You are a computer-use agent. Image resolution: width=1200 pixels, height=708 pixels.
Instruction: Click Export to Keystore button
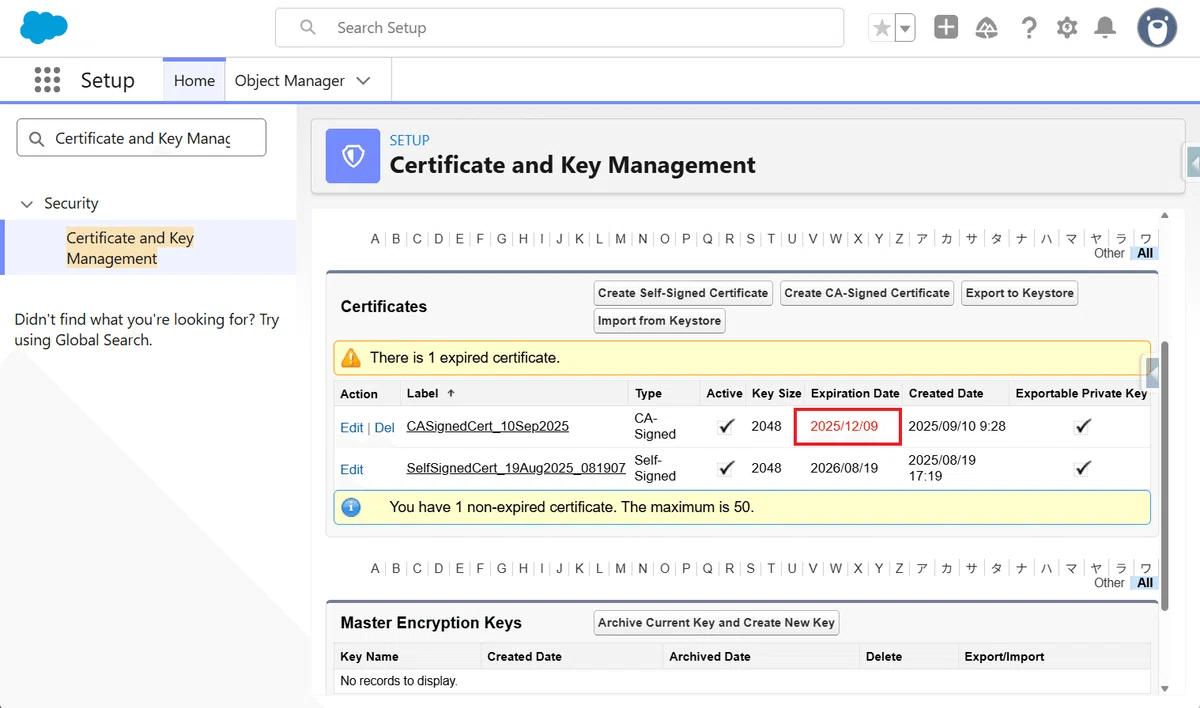pos(1020,293)
